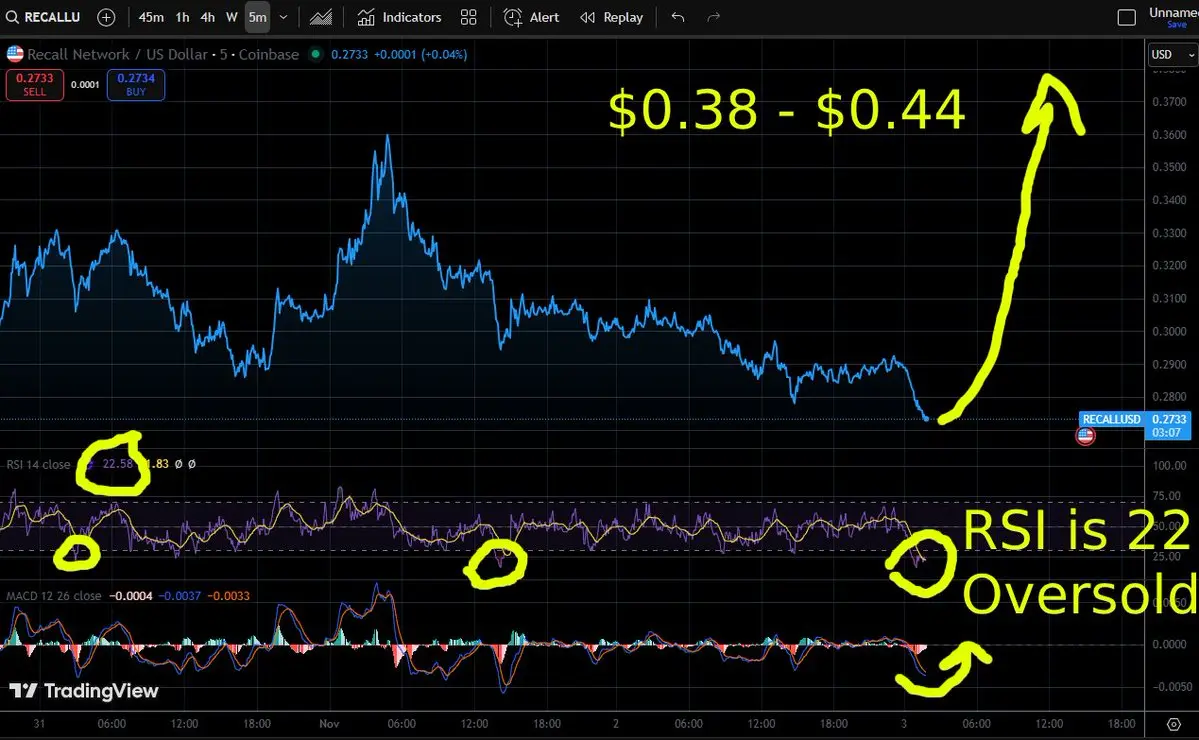
Task: Click Recall Network / US Dollar title
Action: point(117,54)
